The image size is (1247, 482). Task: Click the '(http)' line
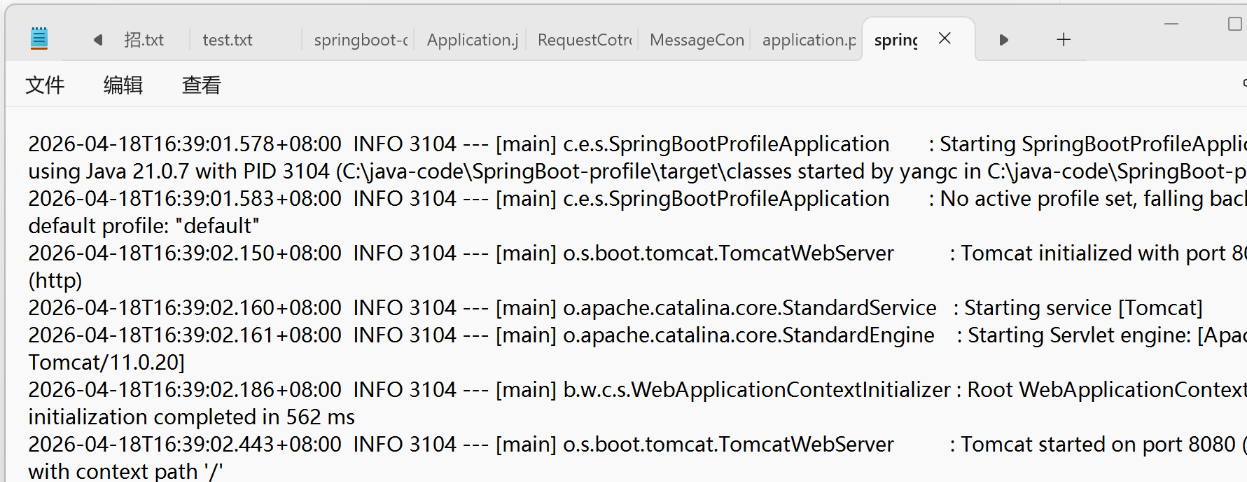coord(55,281)
